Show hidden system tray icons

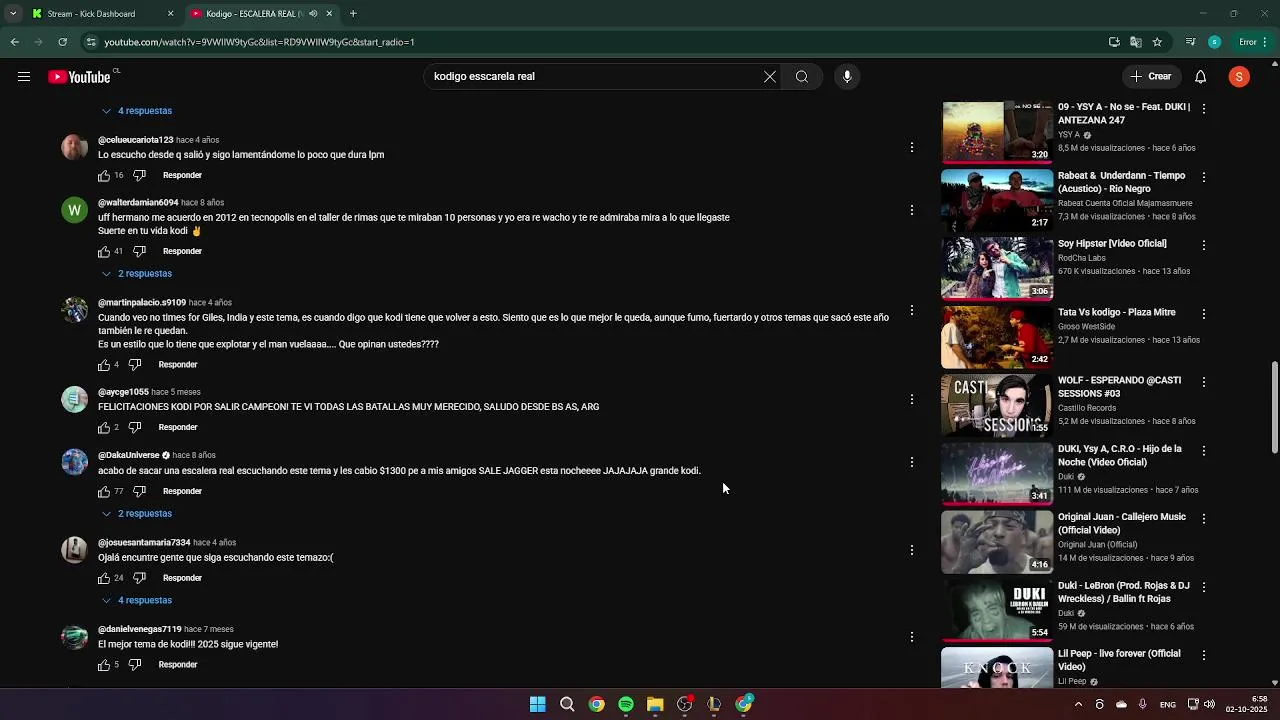click(x=1078, y=704)
